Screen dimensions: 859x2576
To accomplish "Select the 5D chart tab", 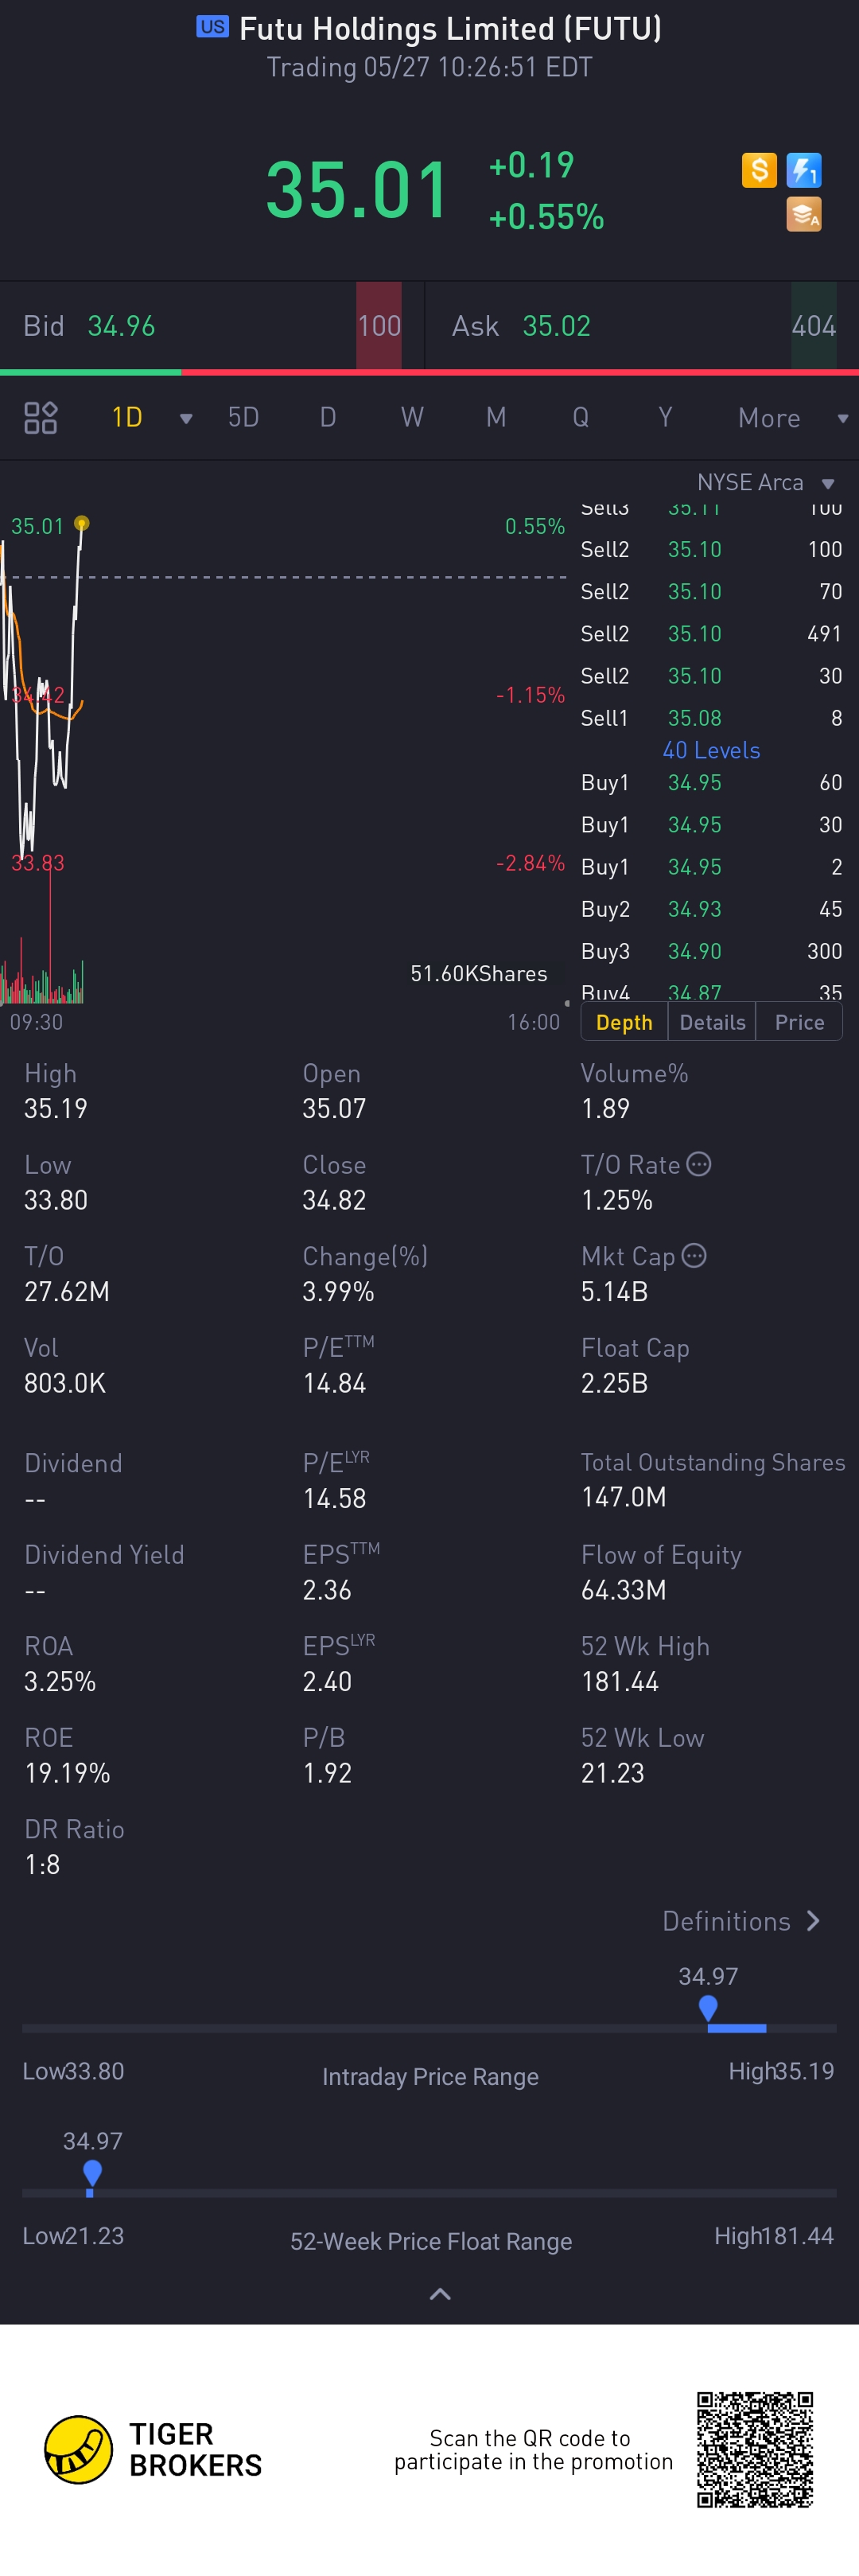I will pyautogui.click(x=243, y=417).
